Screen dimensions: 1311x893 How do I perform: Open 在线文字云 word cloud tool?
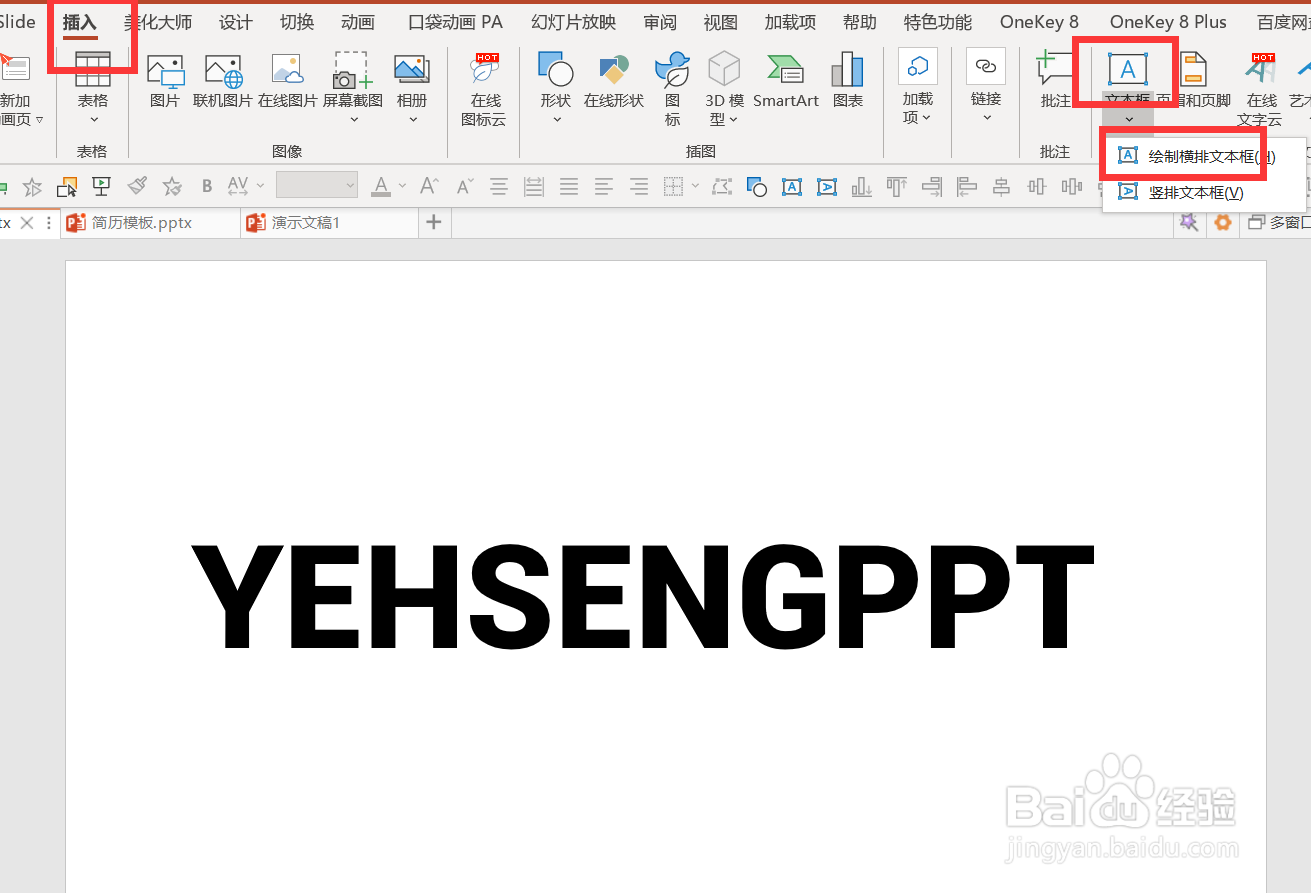(1261, 90)
